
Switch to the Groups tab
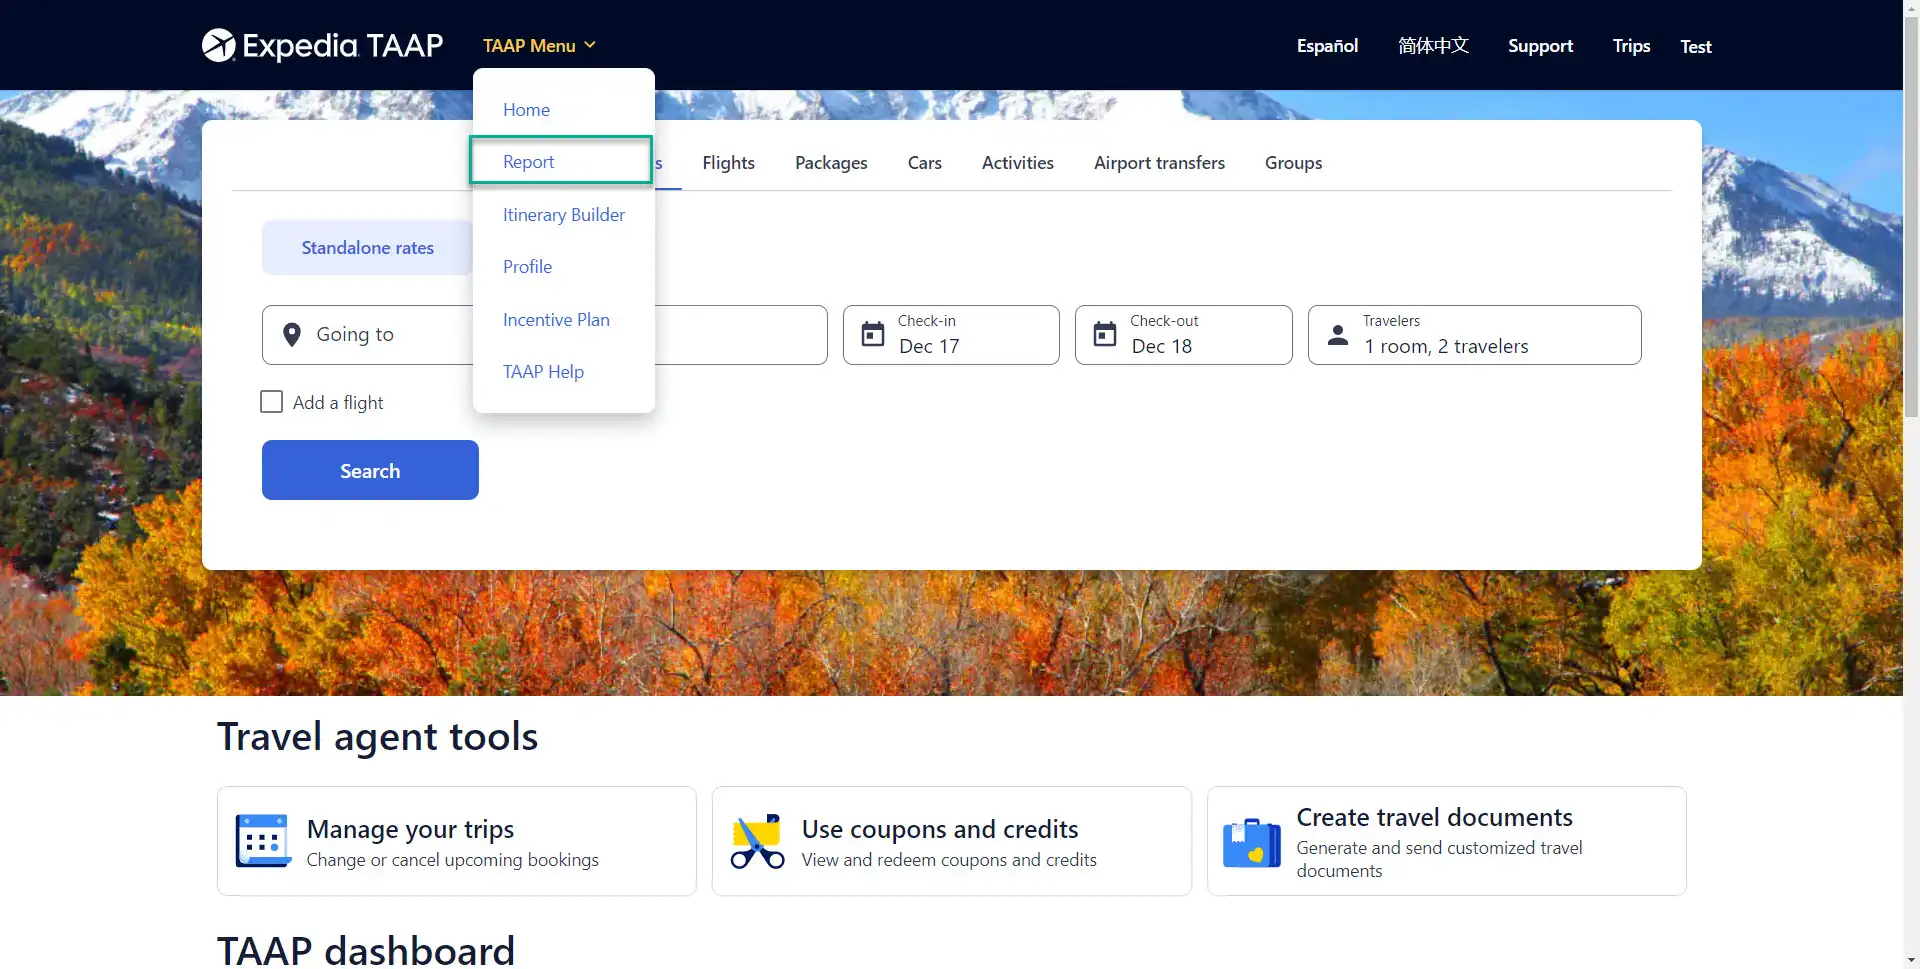click(1293, 163)
